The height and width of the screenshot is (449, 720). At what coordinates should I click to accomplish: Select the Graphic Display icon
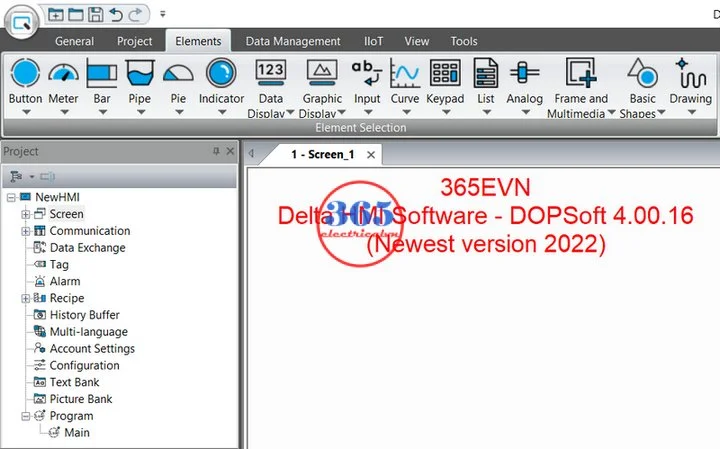pos(322,73)
